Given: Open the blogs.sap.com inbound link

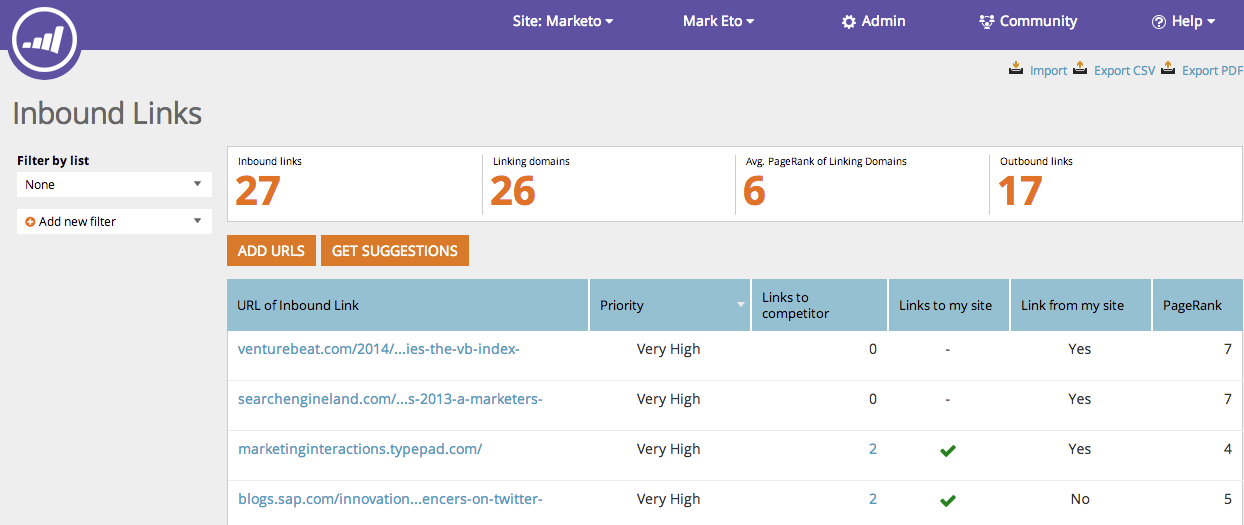Looking at the screenshot, I should pos(390,499).
